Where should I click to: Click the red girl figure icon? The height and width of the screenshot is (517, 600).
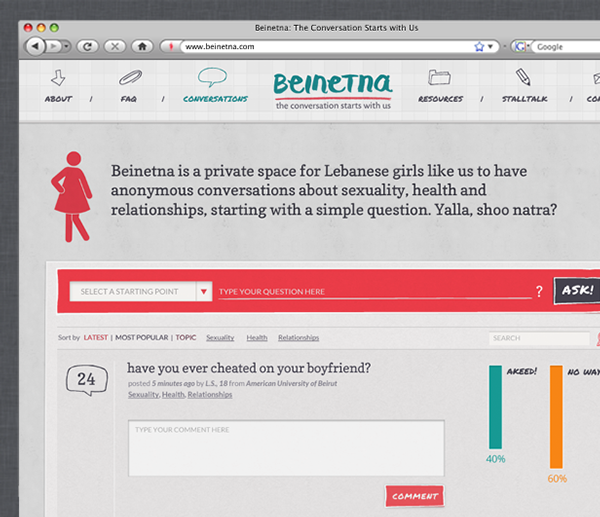coord(72,197)
